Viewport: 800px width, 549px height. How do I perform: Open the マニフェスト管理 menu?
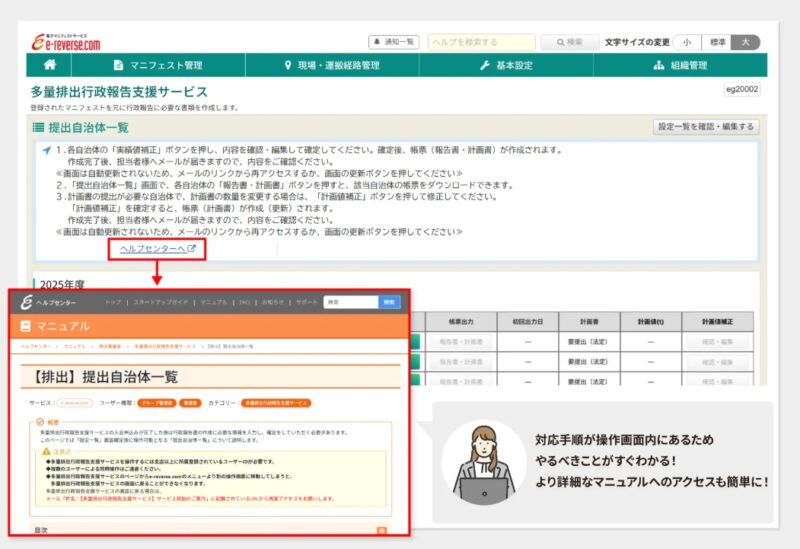tap(158, 65)
